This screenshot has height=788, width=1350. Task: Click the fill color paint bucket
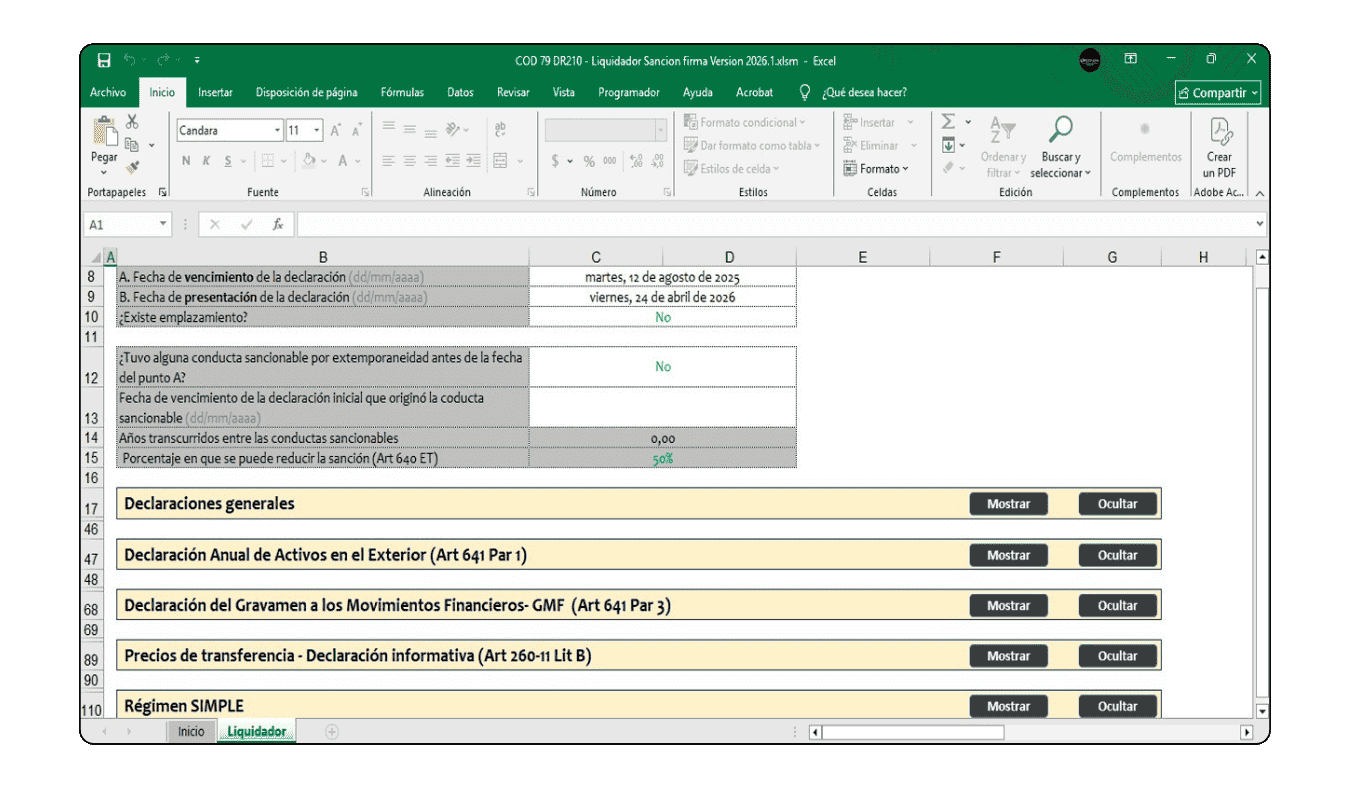click(x=309, y=161)
